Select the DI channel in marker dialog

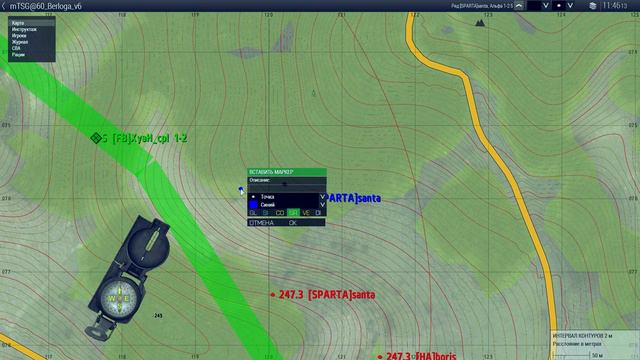click(319, 213)
